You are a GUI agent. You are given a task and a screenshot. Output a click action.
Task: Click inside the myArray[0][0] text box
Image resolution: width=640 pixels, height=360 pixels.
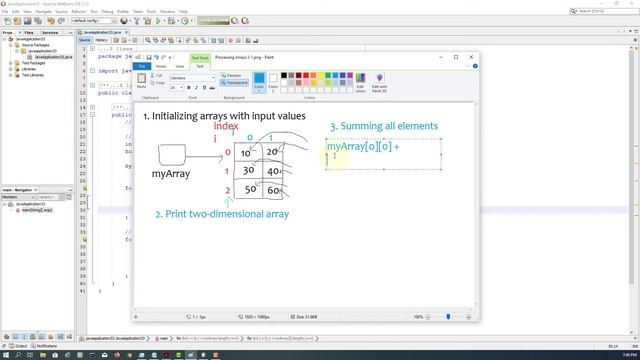(384, 154)
